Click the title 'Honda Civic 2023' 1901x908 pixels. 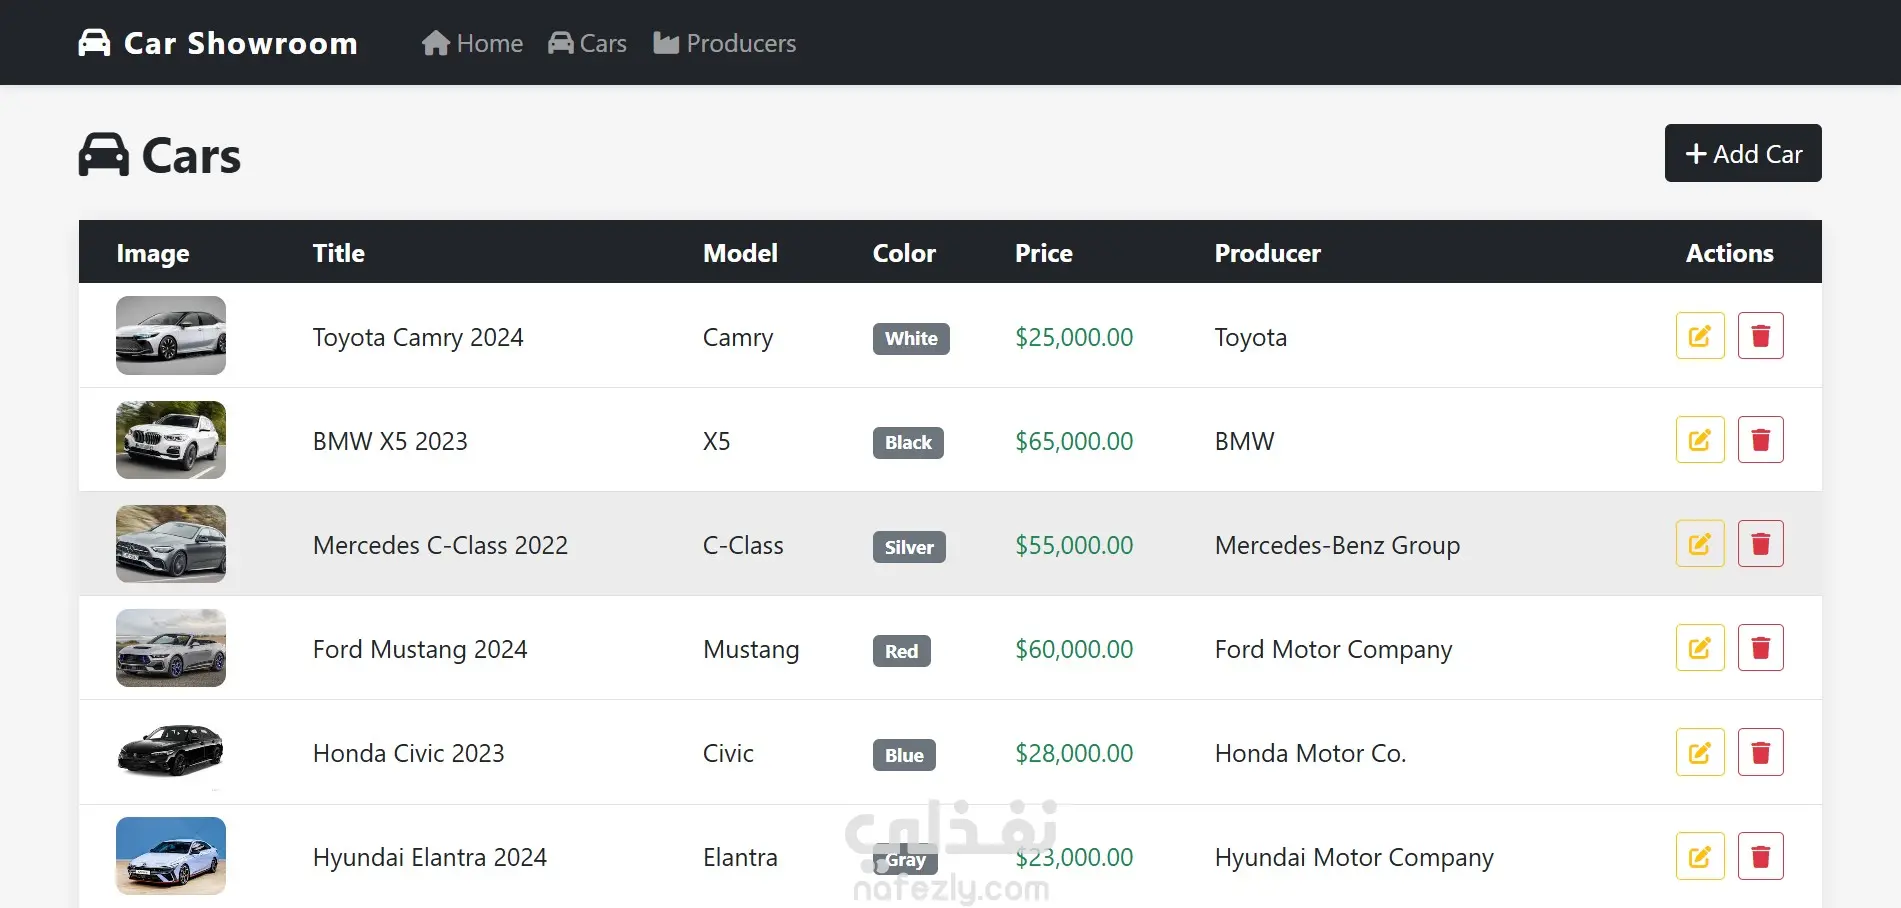[408, 753]
